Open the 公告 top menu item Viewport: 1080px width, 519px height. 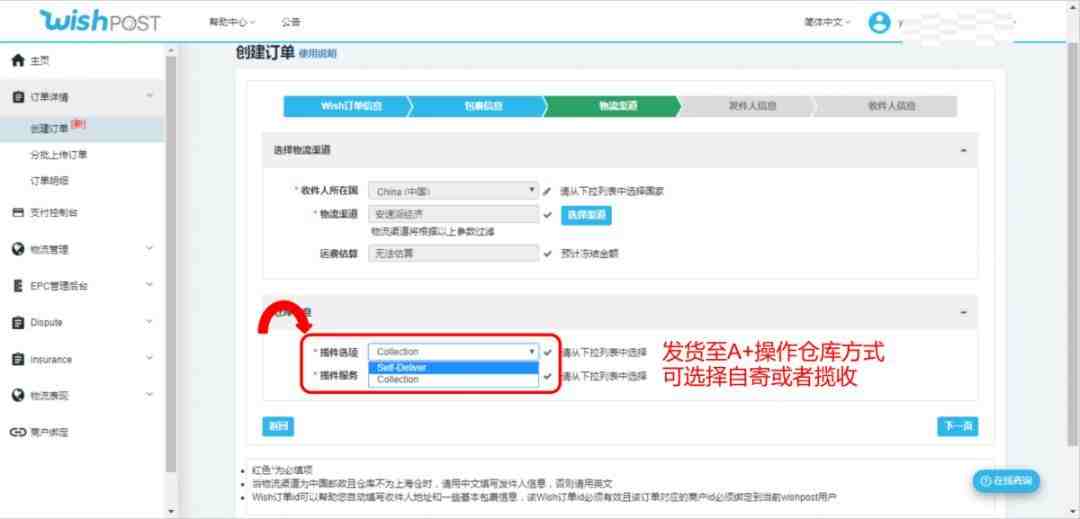[x=291, y=22]
